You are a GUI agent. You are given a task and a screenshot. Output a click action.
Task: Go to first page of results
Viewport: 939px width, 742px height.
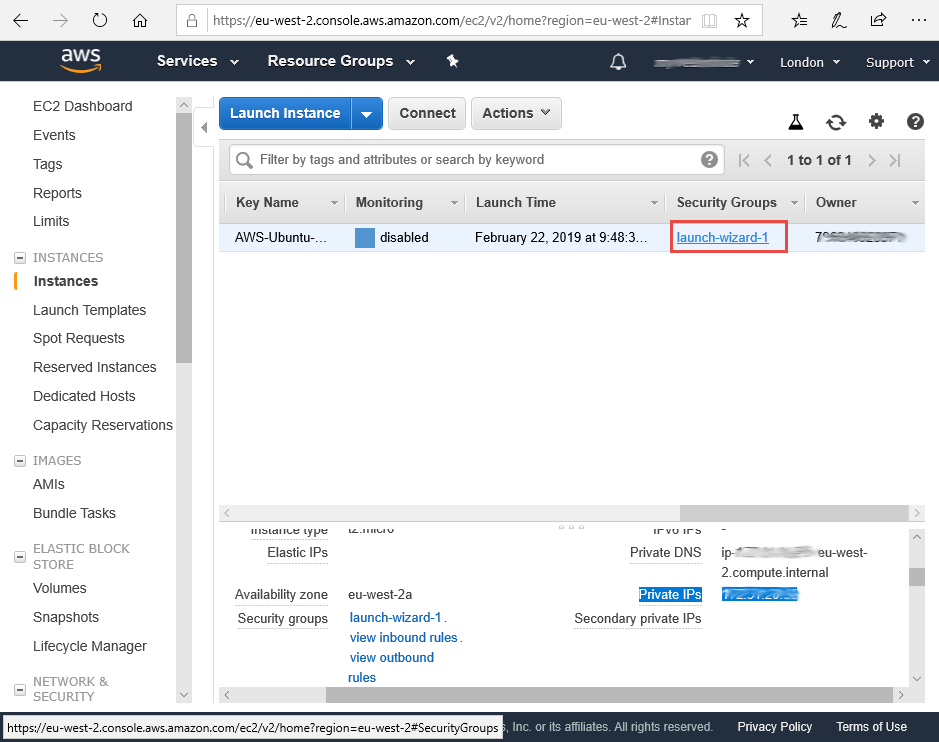coord(744,160)
